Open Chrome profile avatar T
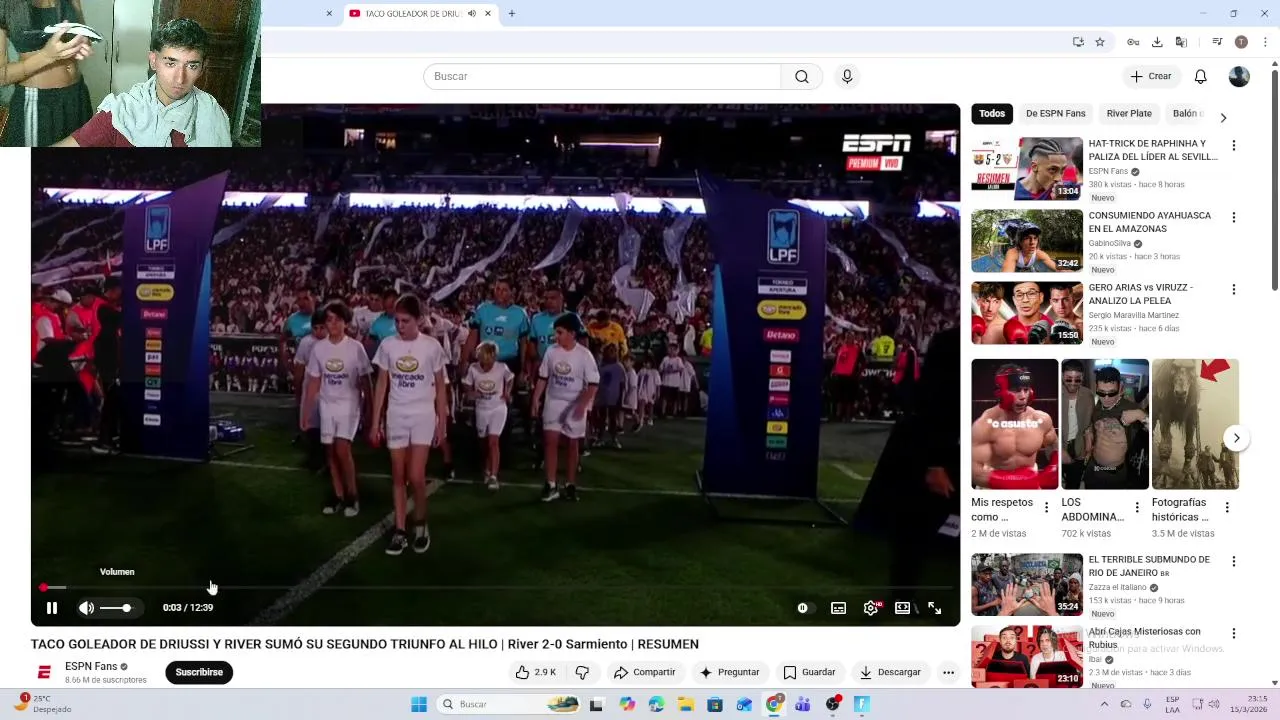 (x=1241, y=42)
